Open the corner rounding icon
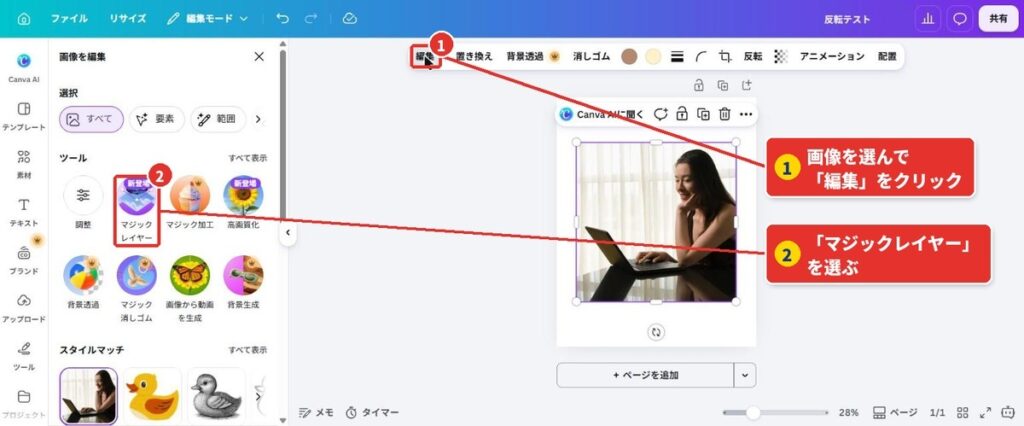 point(701,57)
